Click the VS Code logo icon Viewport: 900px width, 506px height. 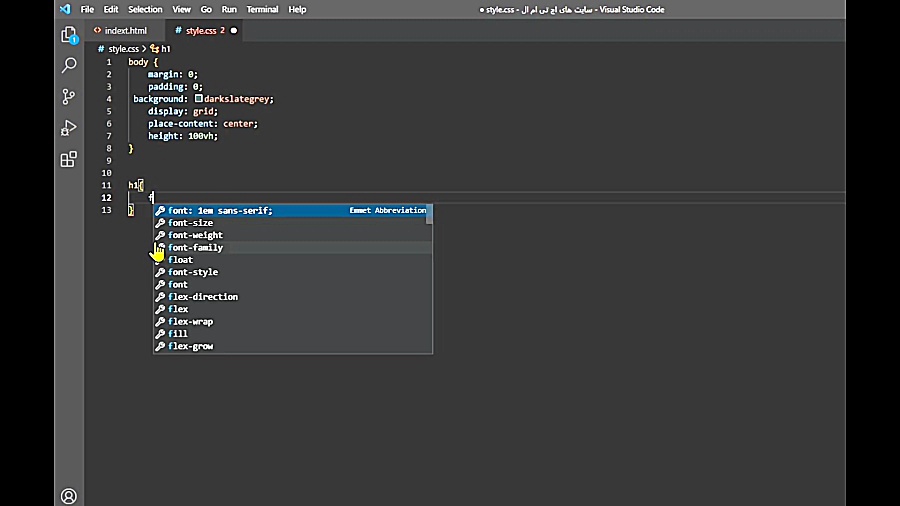click(65, 9)
